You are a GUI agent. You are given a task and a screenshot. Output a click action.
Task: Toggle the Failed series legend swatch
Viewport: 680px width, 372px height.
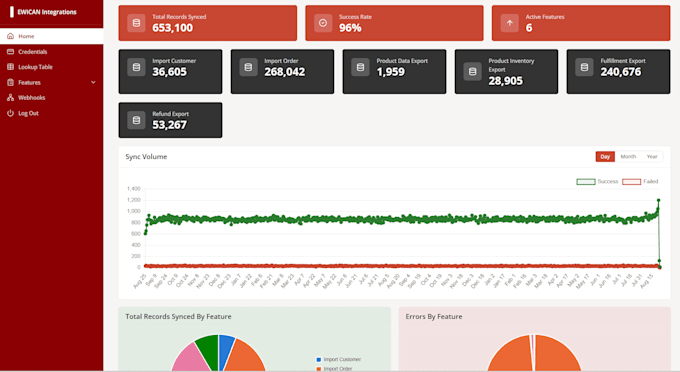pos(631,182)
